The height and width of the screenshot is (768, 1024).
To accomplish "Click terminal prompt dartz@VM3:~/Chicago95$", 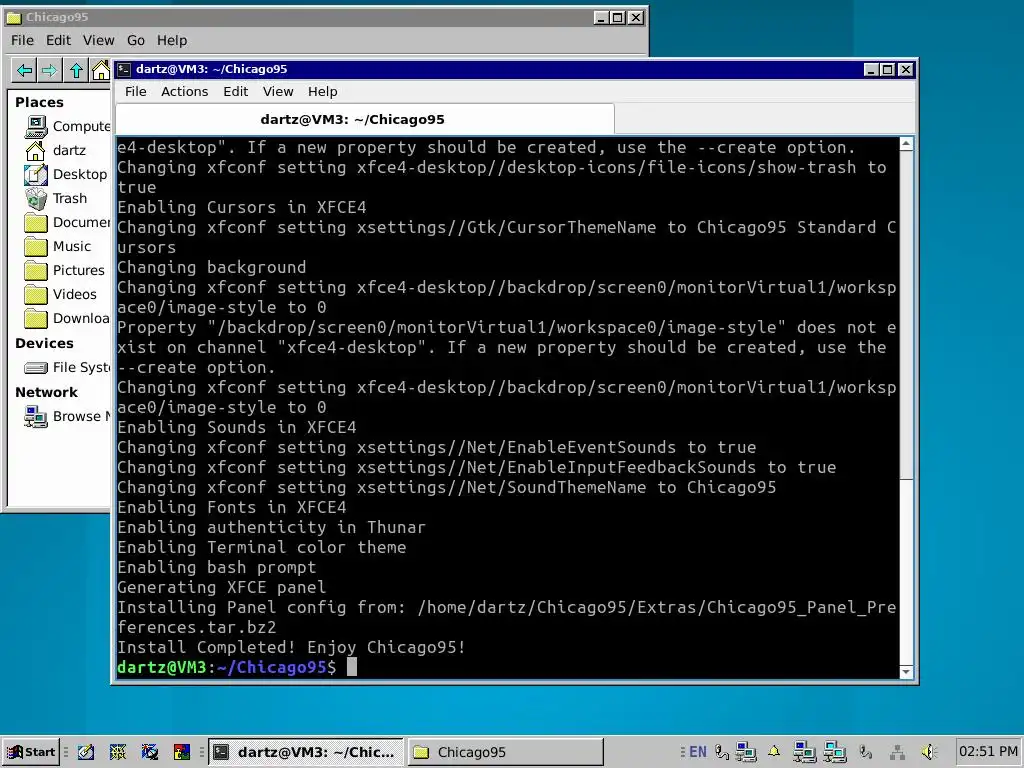I will (227, 667).
